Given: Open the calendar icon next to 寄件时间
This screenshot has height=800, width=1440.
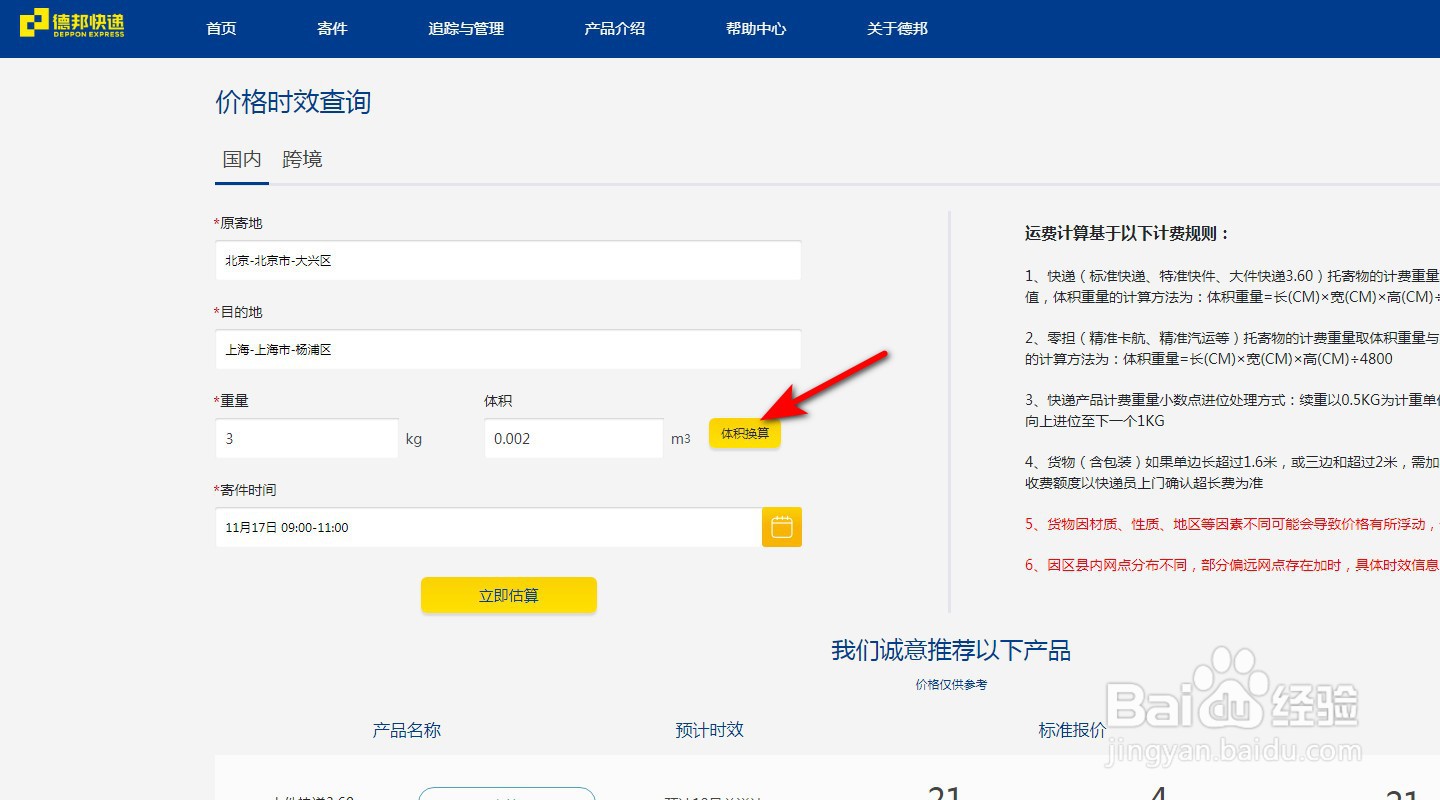Looking at the screenshot, I should tap(781, 527).
